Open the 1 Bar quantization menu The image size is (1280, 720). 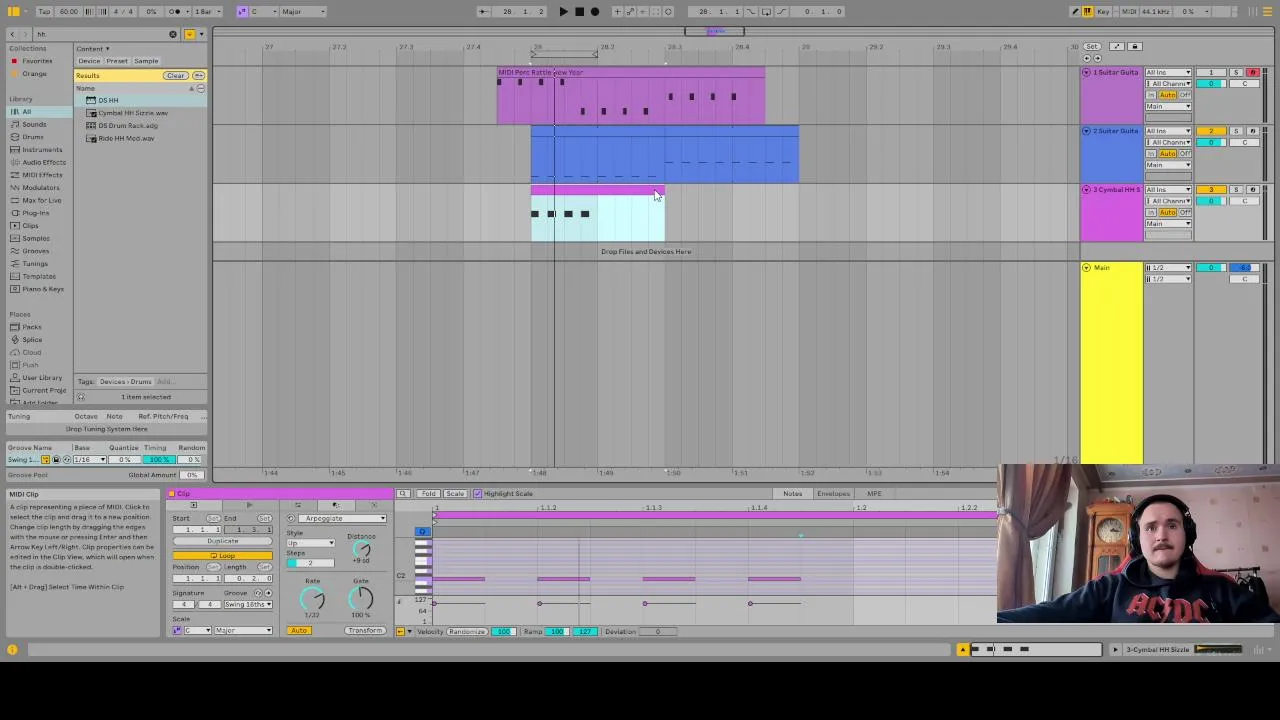(x=205, y=12)
